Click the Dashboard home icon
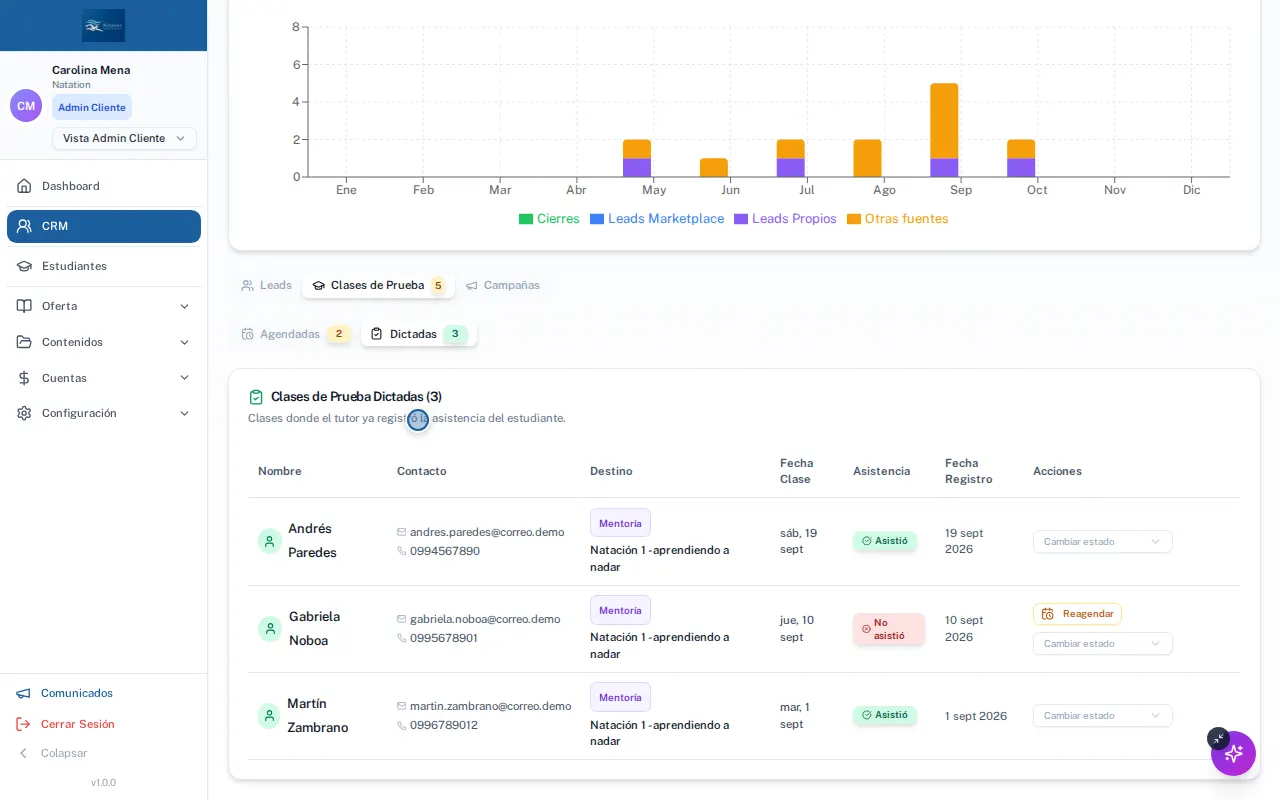This screenshot has width=1280, height=800. pyautogui.click(x=24, y=186)
